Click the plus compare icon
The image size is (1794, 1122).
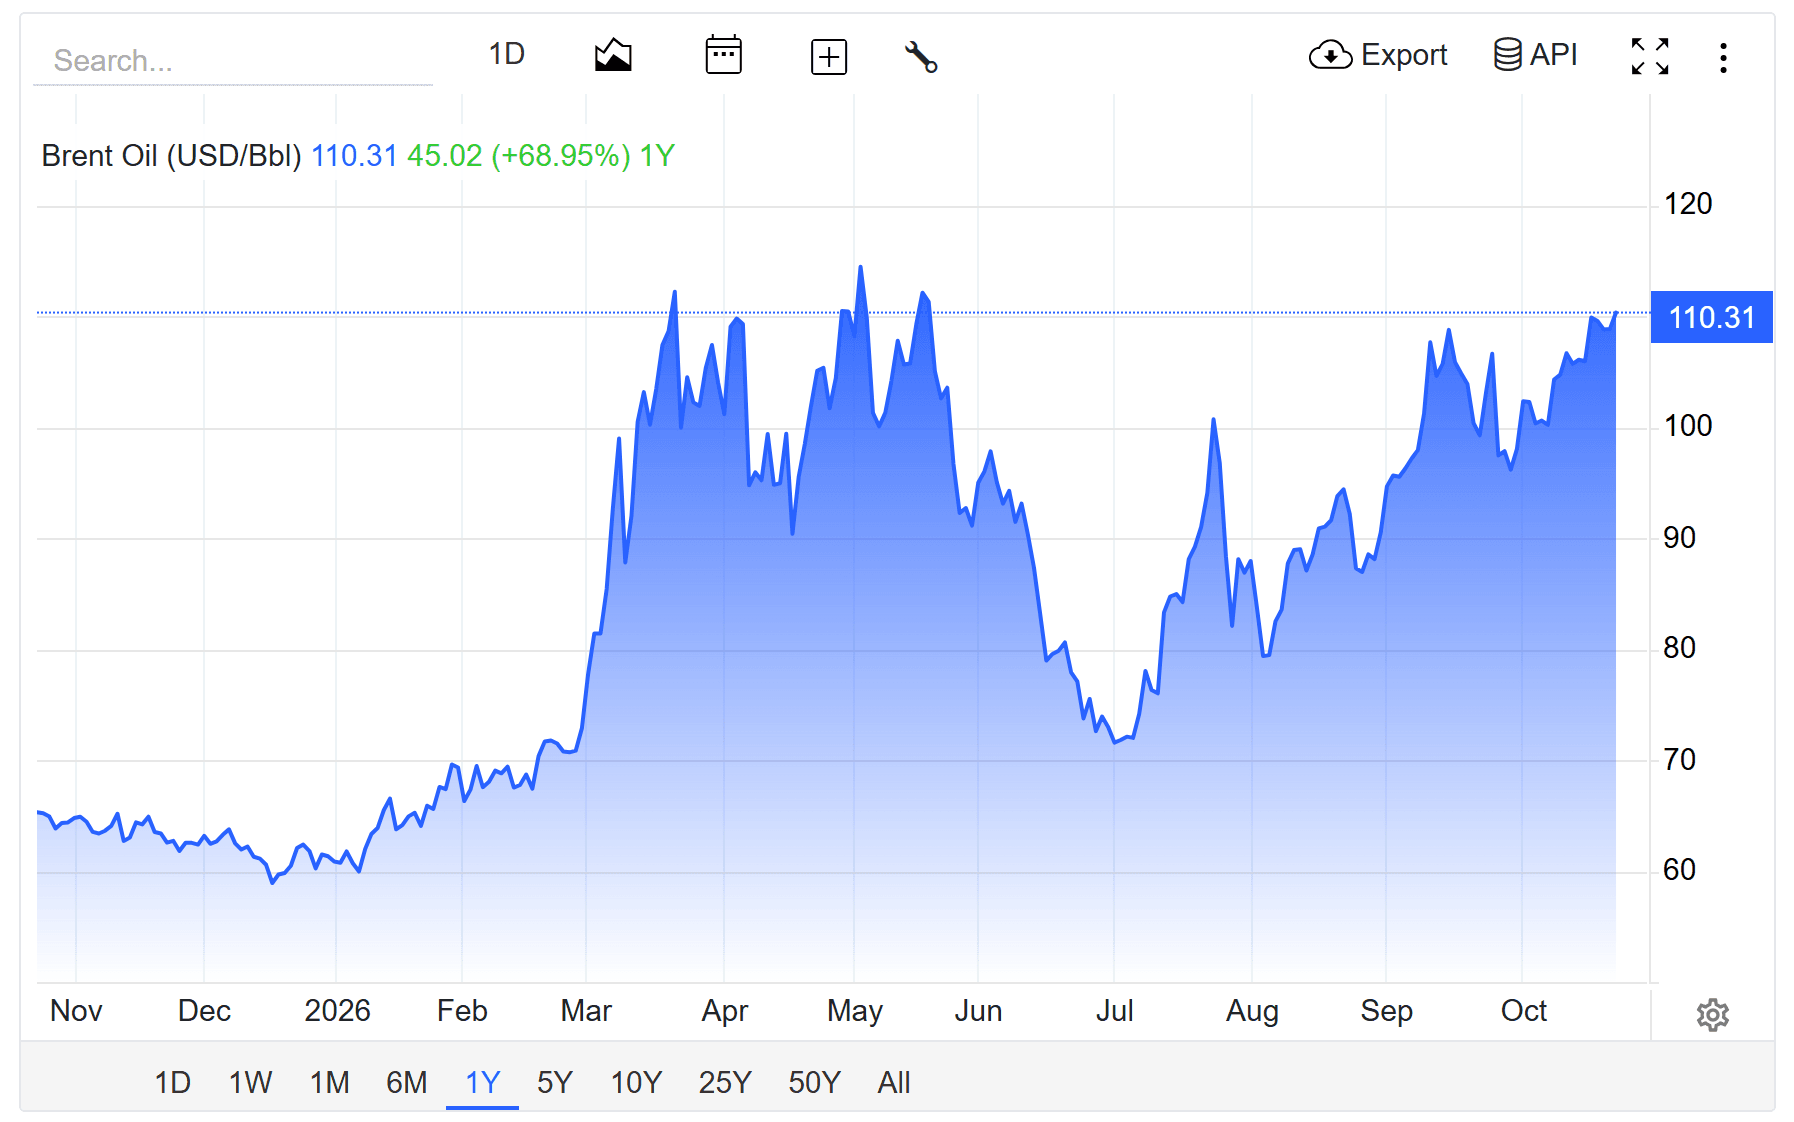pyautogui.click(x=828, y=57)
